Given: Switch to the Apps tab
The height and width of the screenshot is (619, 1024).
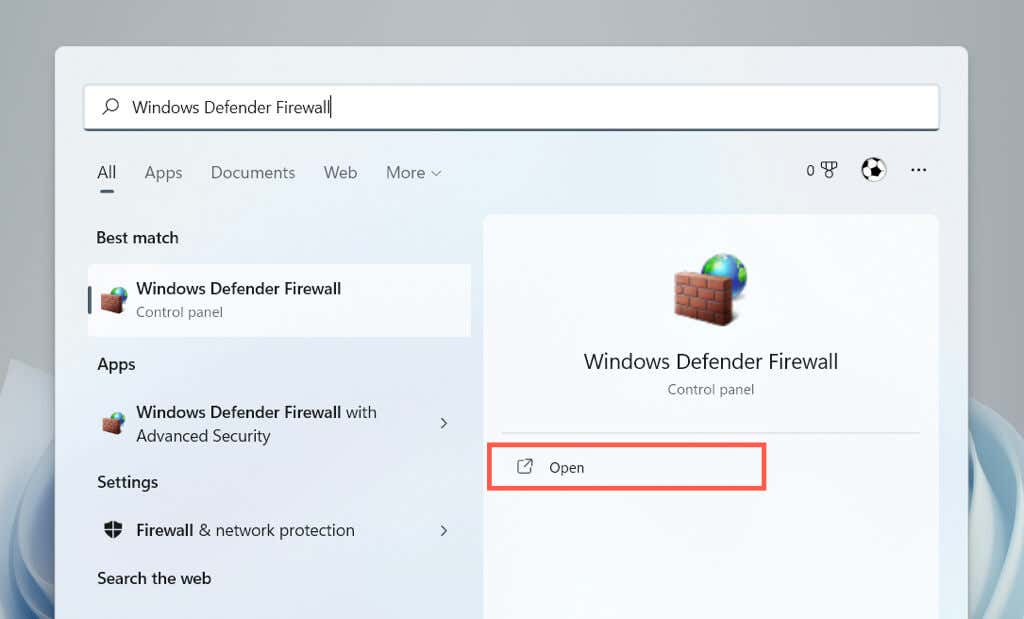Looking at the screenshot, I should [163, 172].
